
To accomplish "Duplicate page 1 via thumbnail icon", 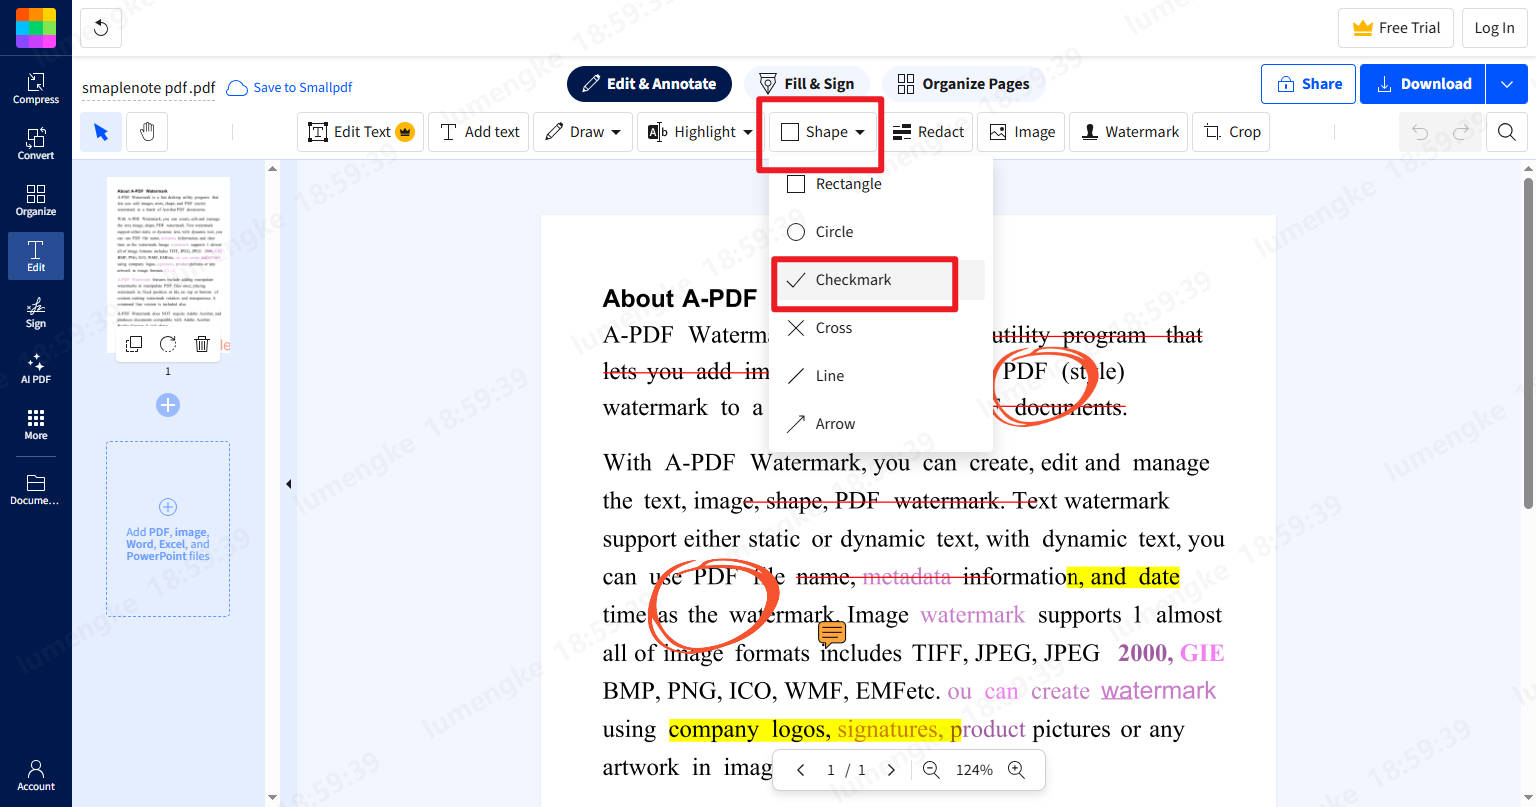I will [134, 344].
